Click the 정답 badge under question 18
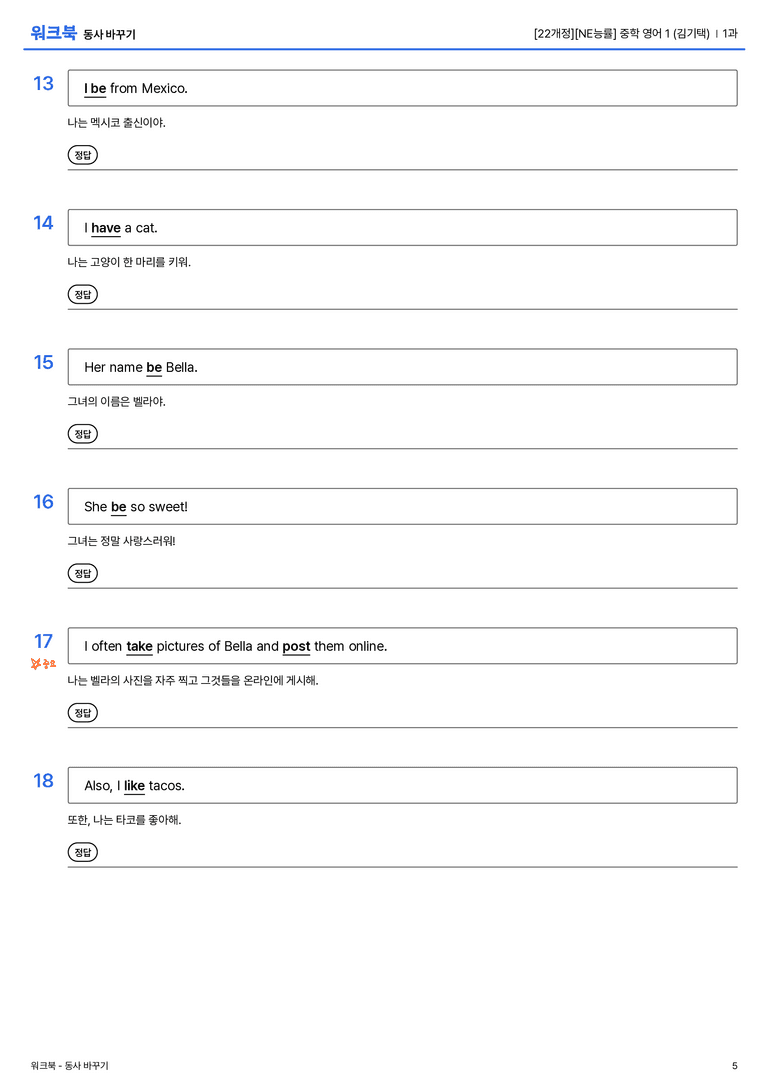This screenshot has width=768, height=1087. click(x=82, y=852)
